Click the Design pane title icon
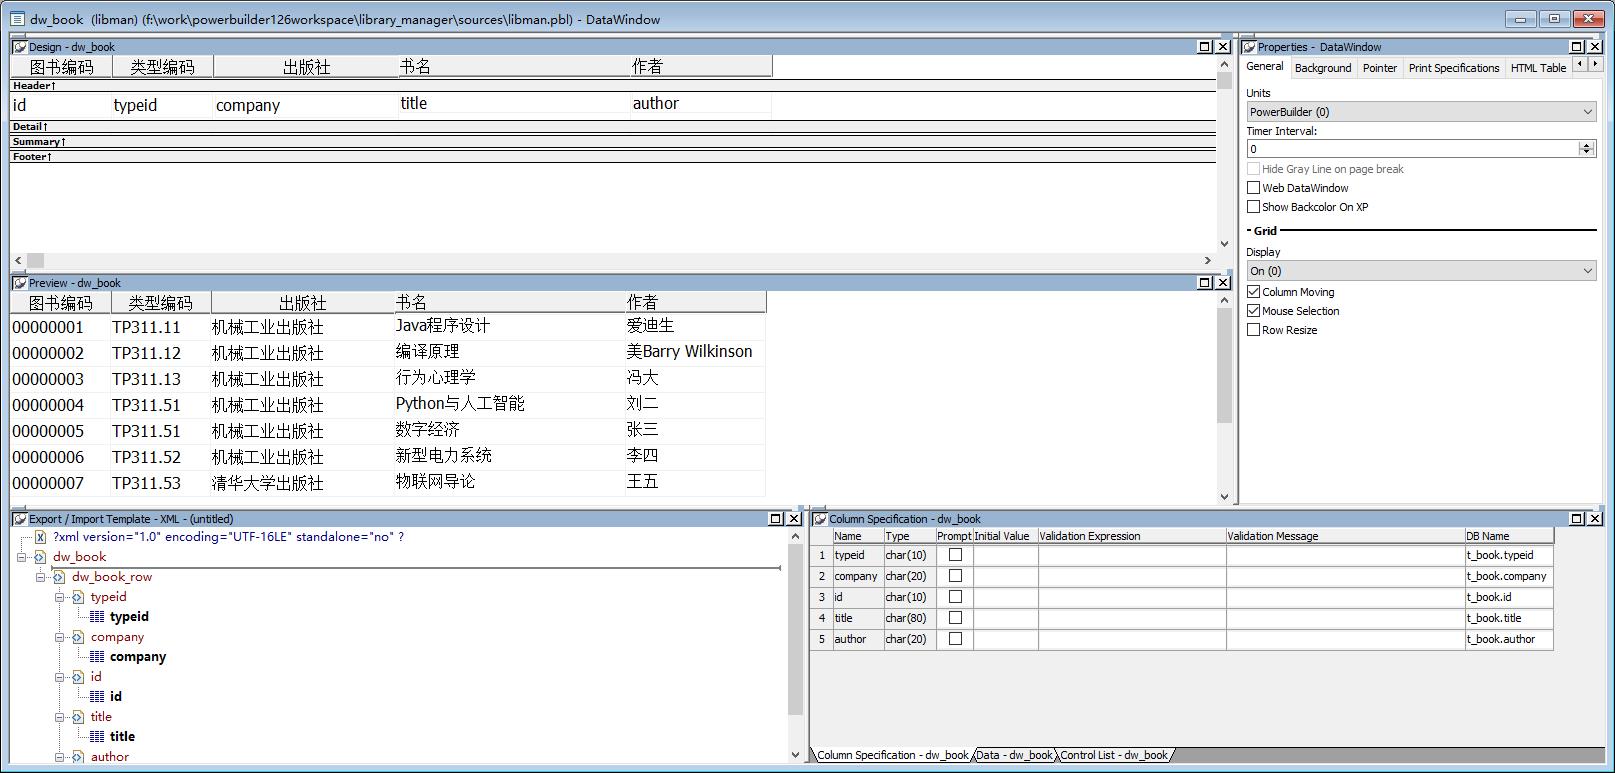Screen dimensions: 1615x773 20,47
